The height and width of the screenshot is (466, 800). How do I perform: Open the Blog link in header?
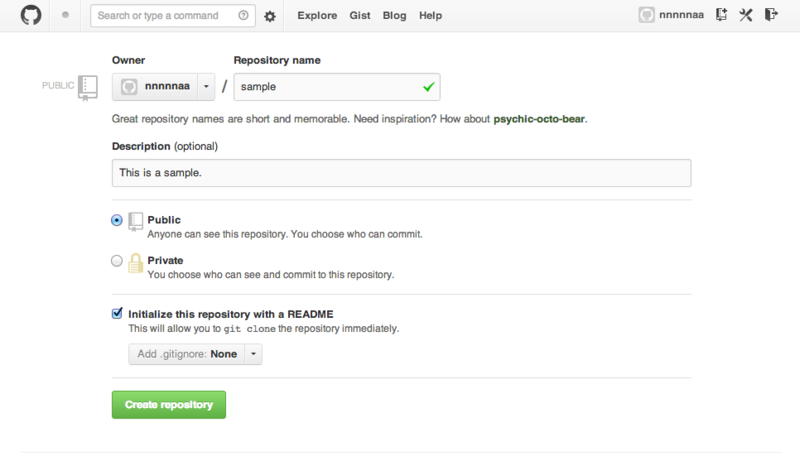[394, 16]
